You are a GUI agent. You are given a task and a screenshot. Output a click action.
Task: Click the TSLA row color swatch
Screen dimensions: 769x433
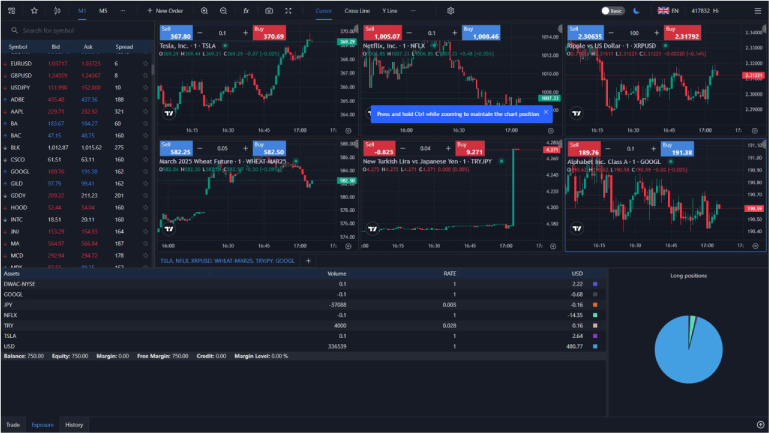(595, 336)
